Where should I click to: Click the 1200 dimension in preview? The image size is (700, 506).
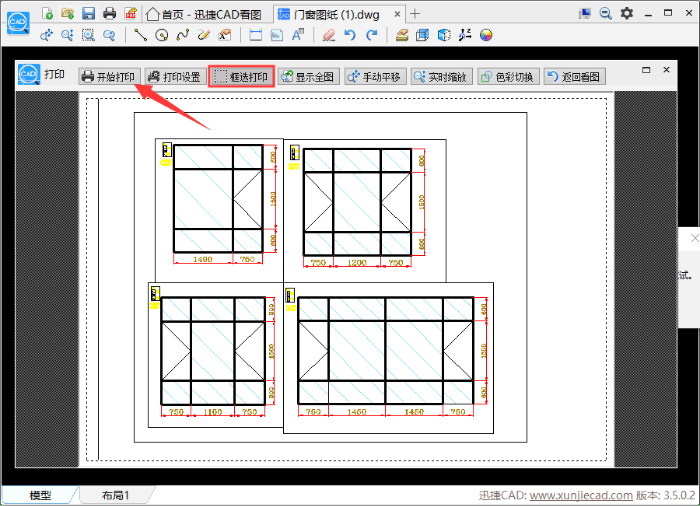357,263
